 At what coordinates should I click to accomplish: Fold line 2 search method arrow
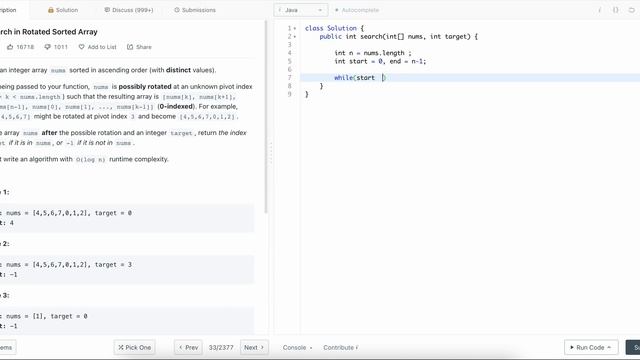click(295, 37)
